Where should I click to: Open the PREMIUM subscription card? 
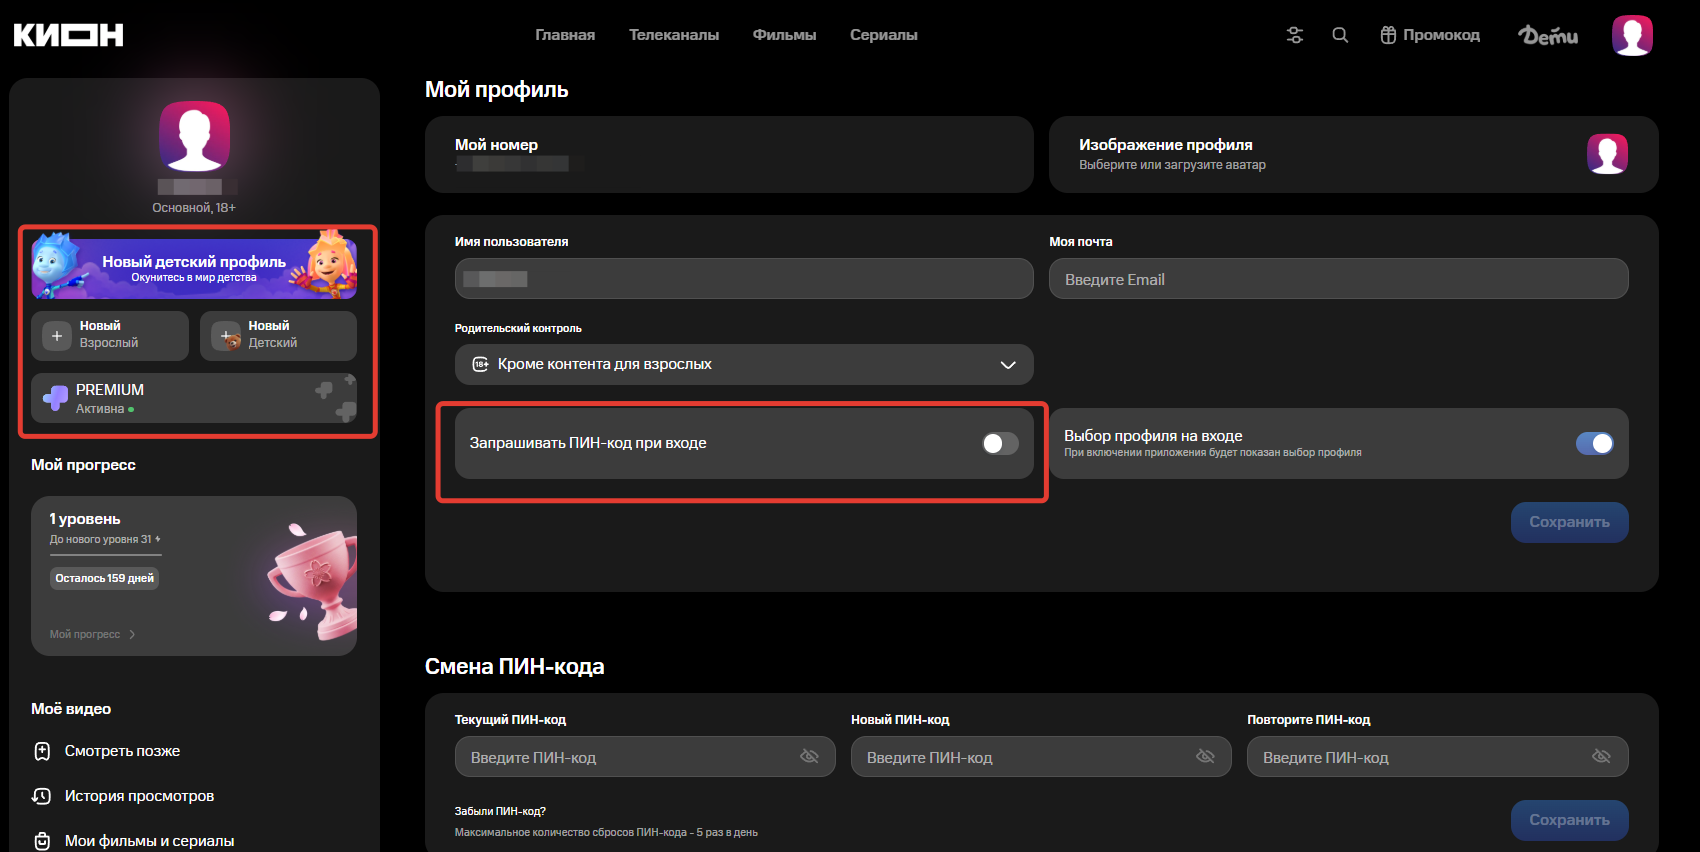tap(193, 398)
